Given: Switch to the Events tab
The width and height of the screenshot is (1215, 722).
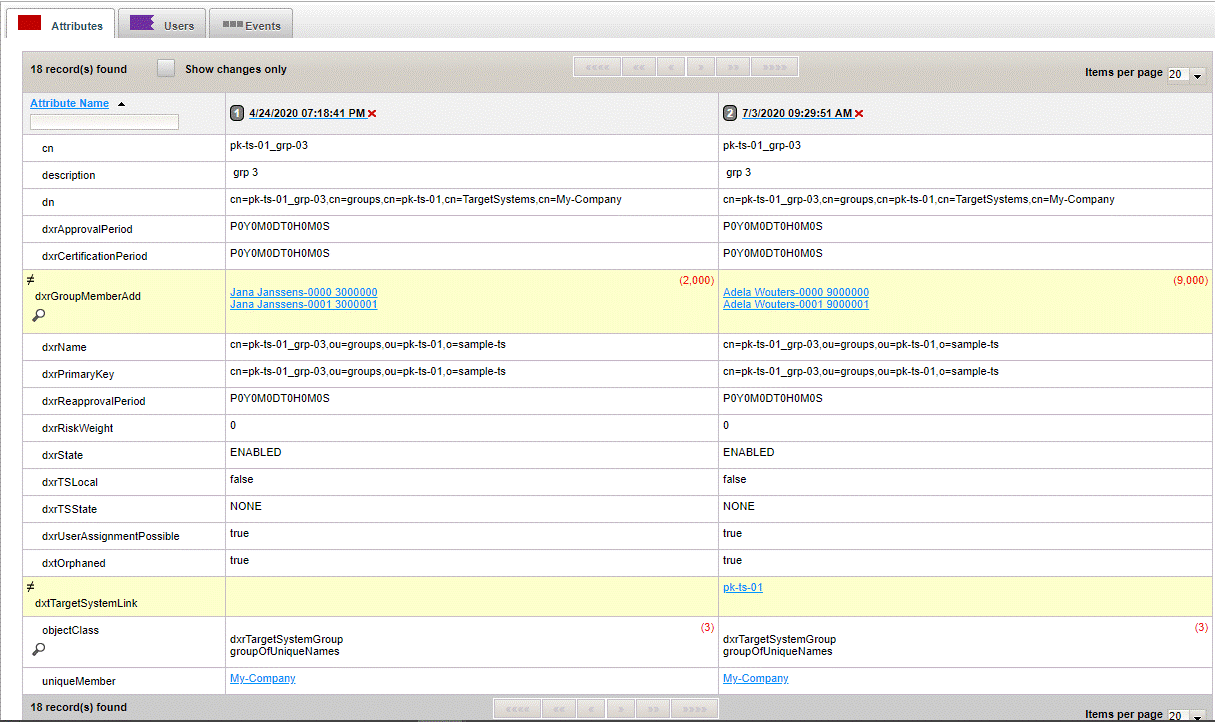Looking at the screenshot, I should tap(251, 25).
